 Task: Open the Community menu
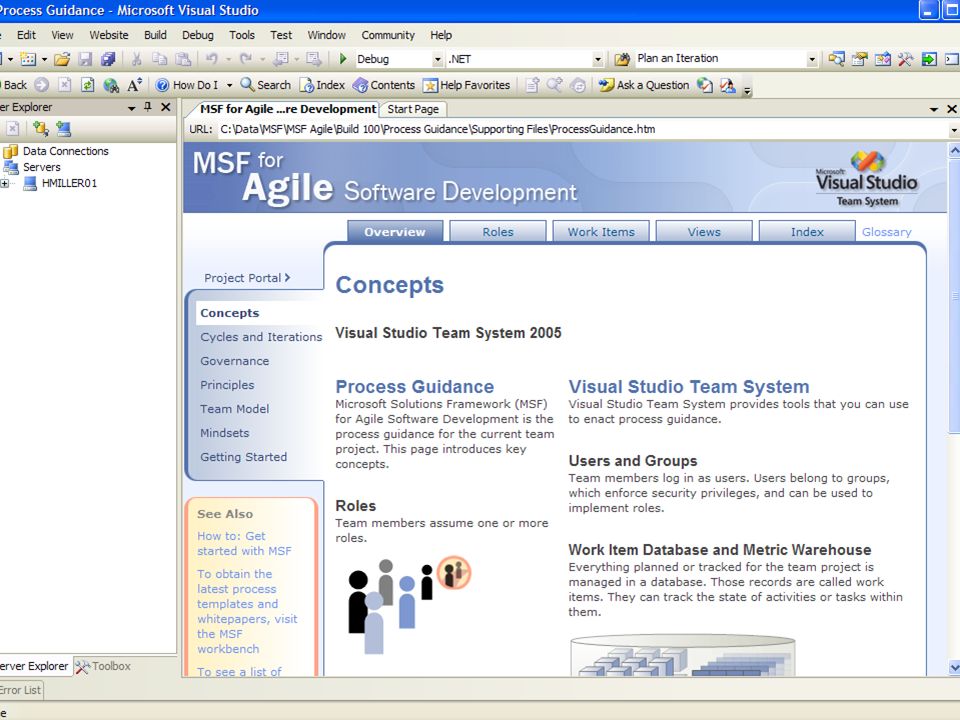pos(388,35)
